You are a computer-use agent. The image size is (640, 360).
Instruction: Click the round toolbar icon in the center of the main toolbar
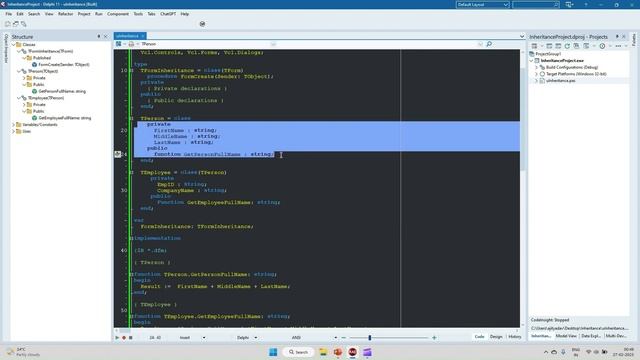tap(202, 24)
